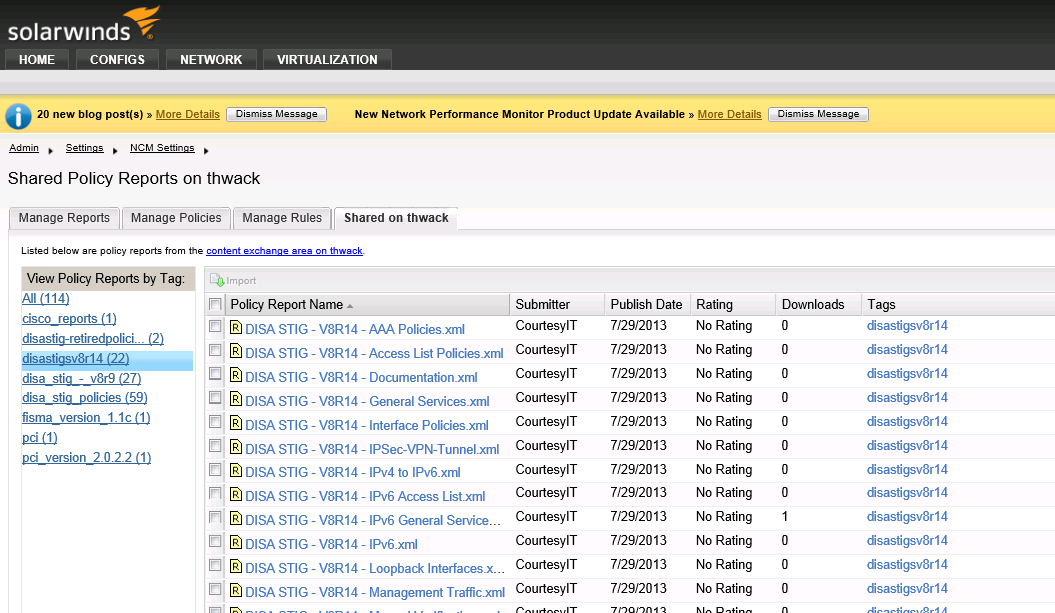Expand the arrow after NCM Settings breadcrumb
The width and height of the screenshot is (1055, 613).
click(207, 151)
